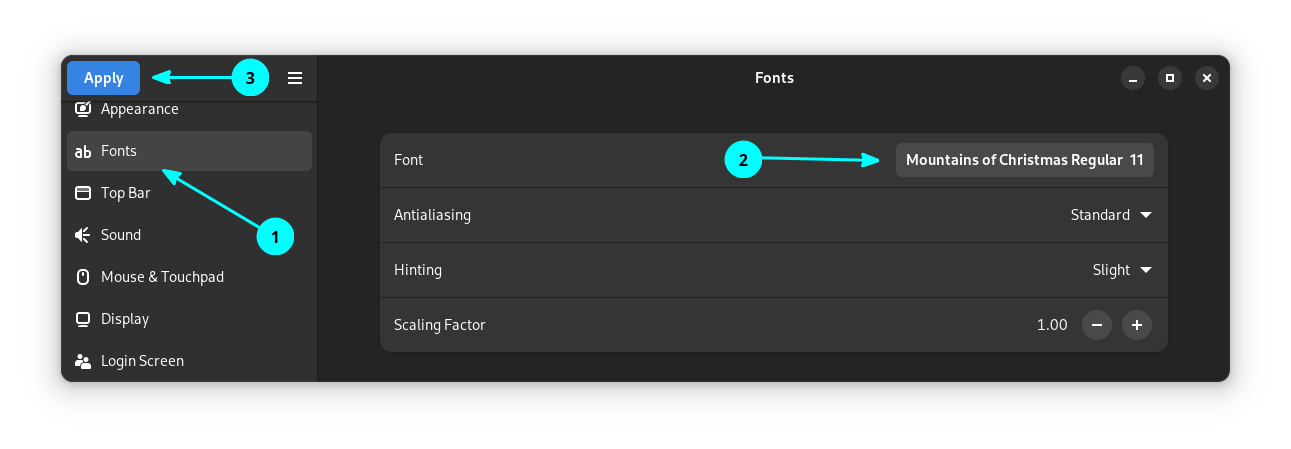Image resolution: width=1291 pixels, height=449 pixels.
Task: Click the Login Screen users icon
Action: (84, 361)
